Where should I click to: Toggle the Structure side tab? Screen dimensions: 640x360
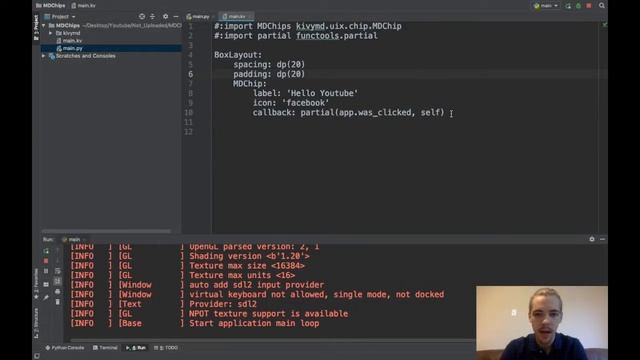pyautogui.click(x=36, y=323)
